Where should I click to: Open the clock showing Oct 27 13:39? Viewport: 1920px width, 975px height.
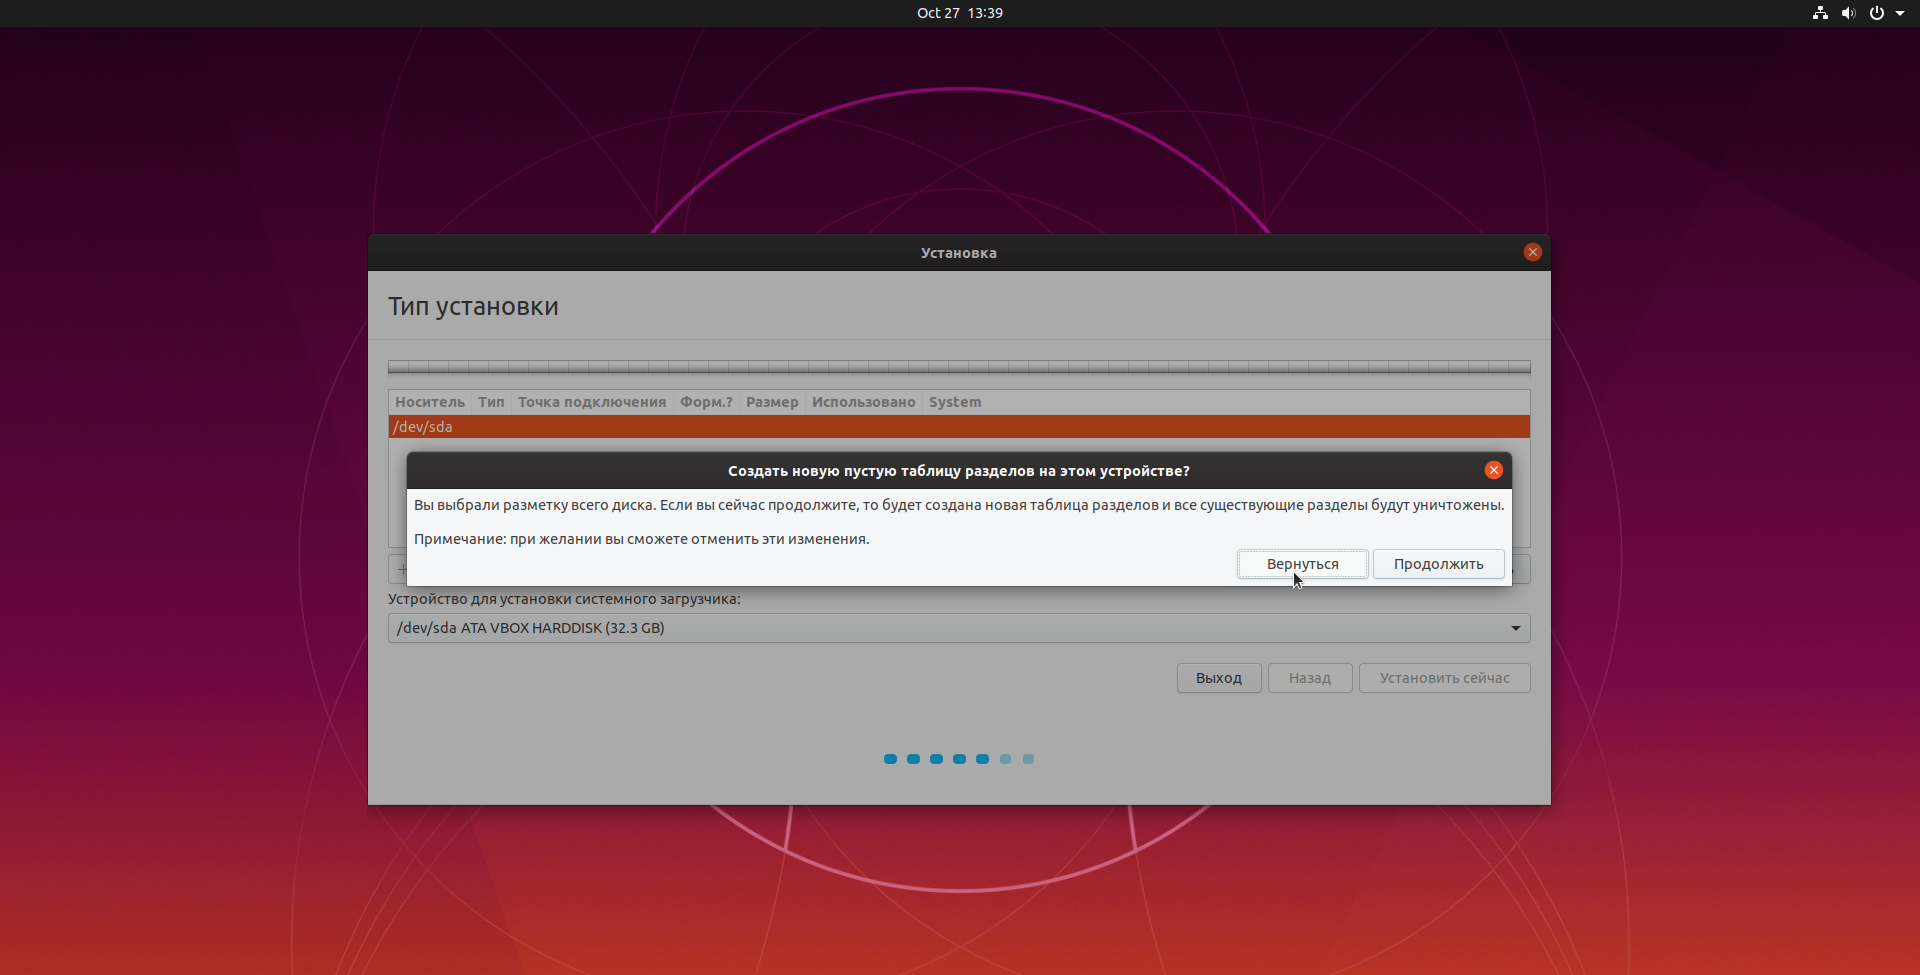click(960, 13)
